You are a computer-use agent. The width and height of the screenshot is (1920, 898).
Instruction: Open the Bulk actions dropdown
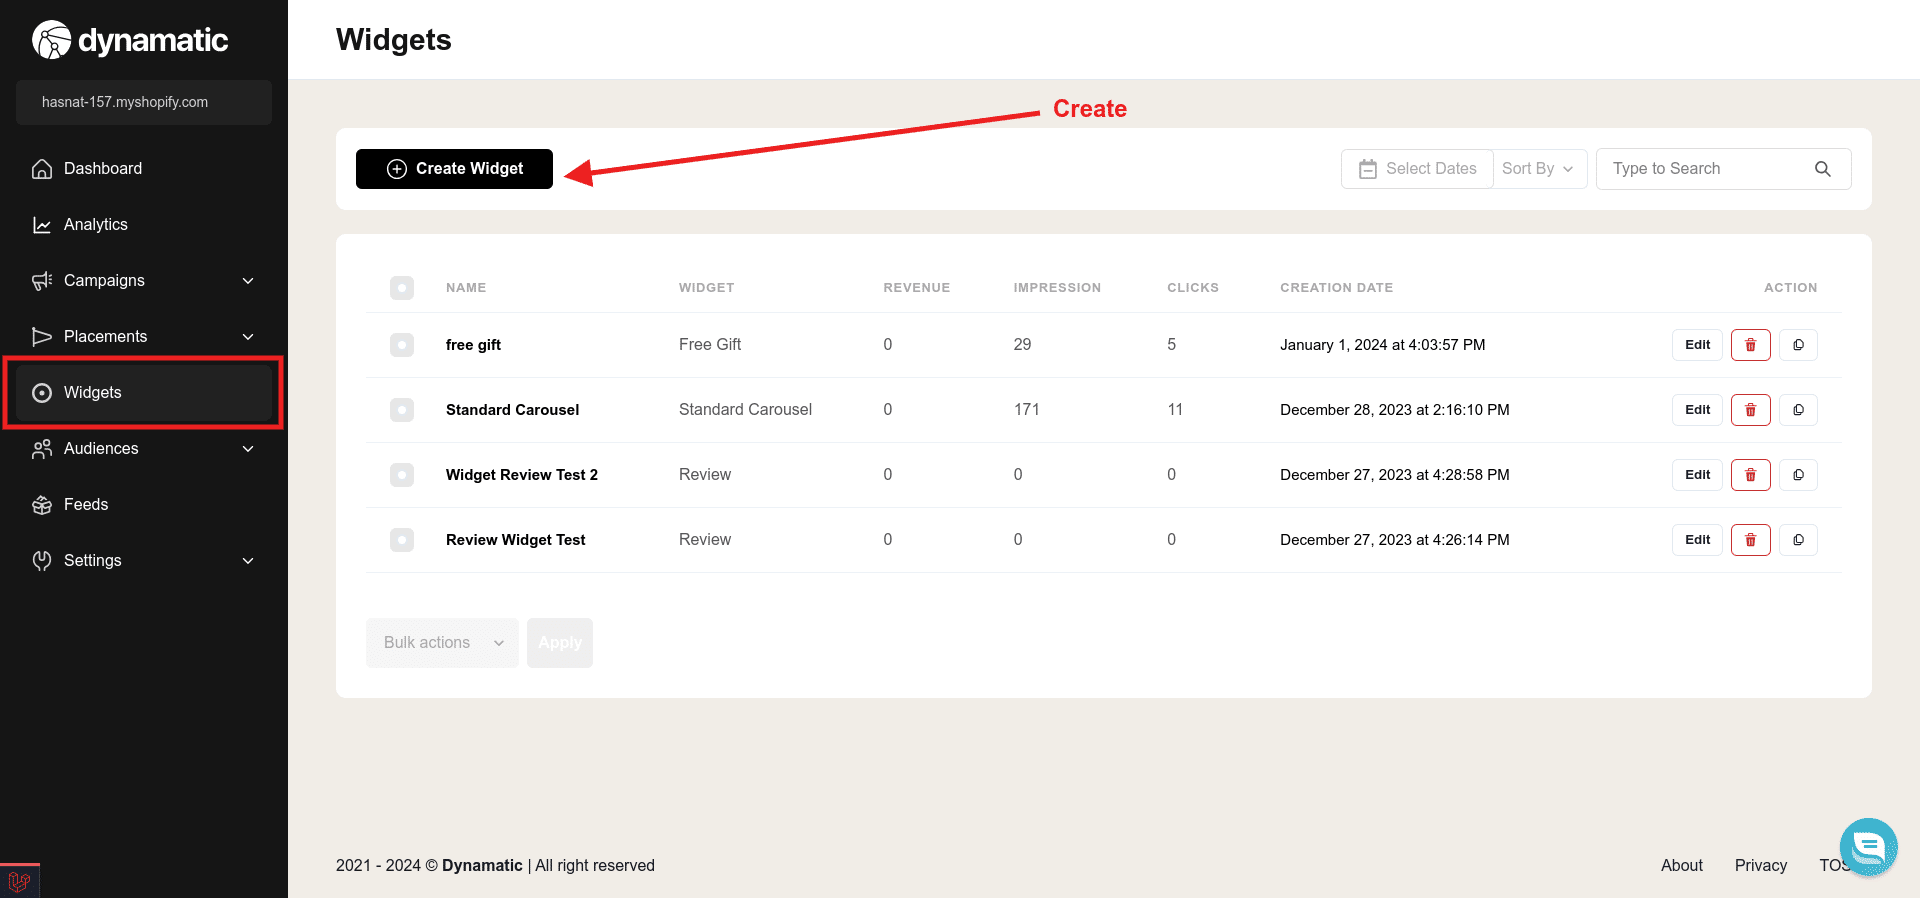click(x=442, y=643)
